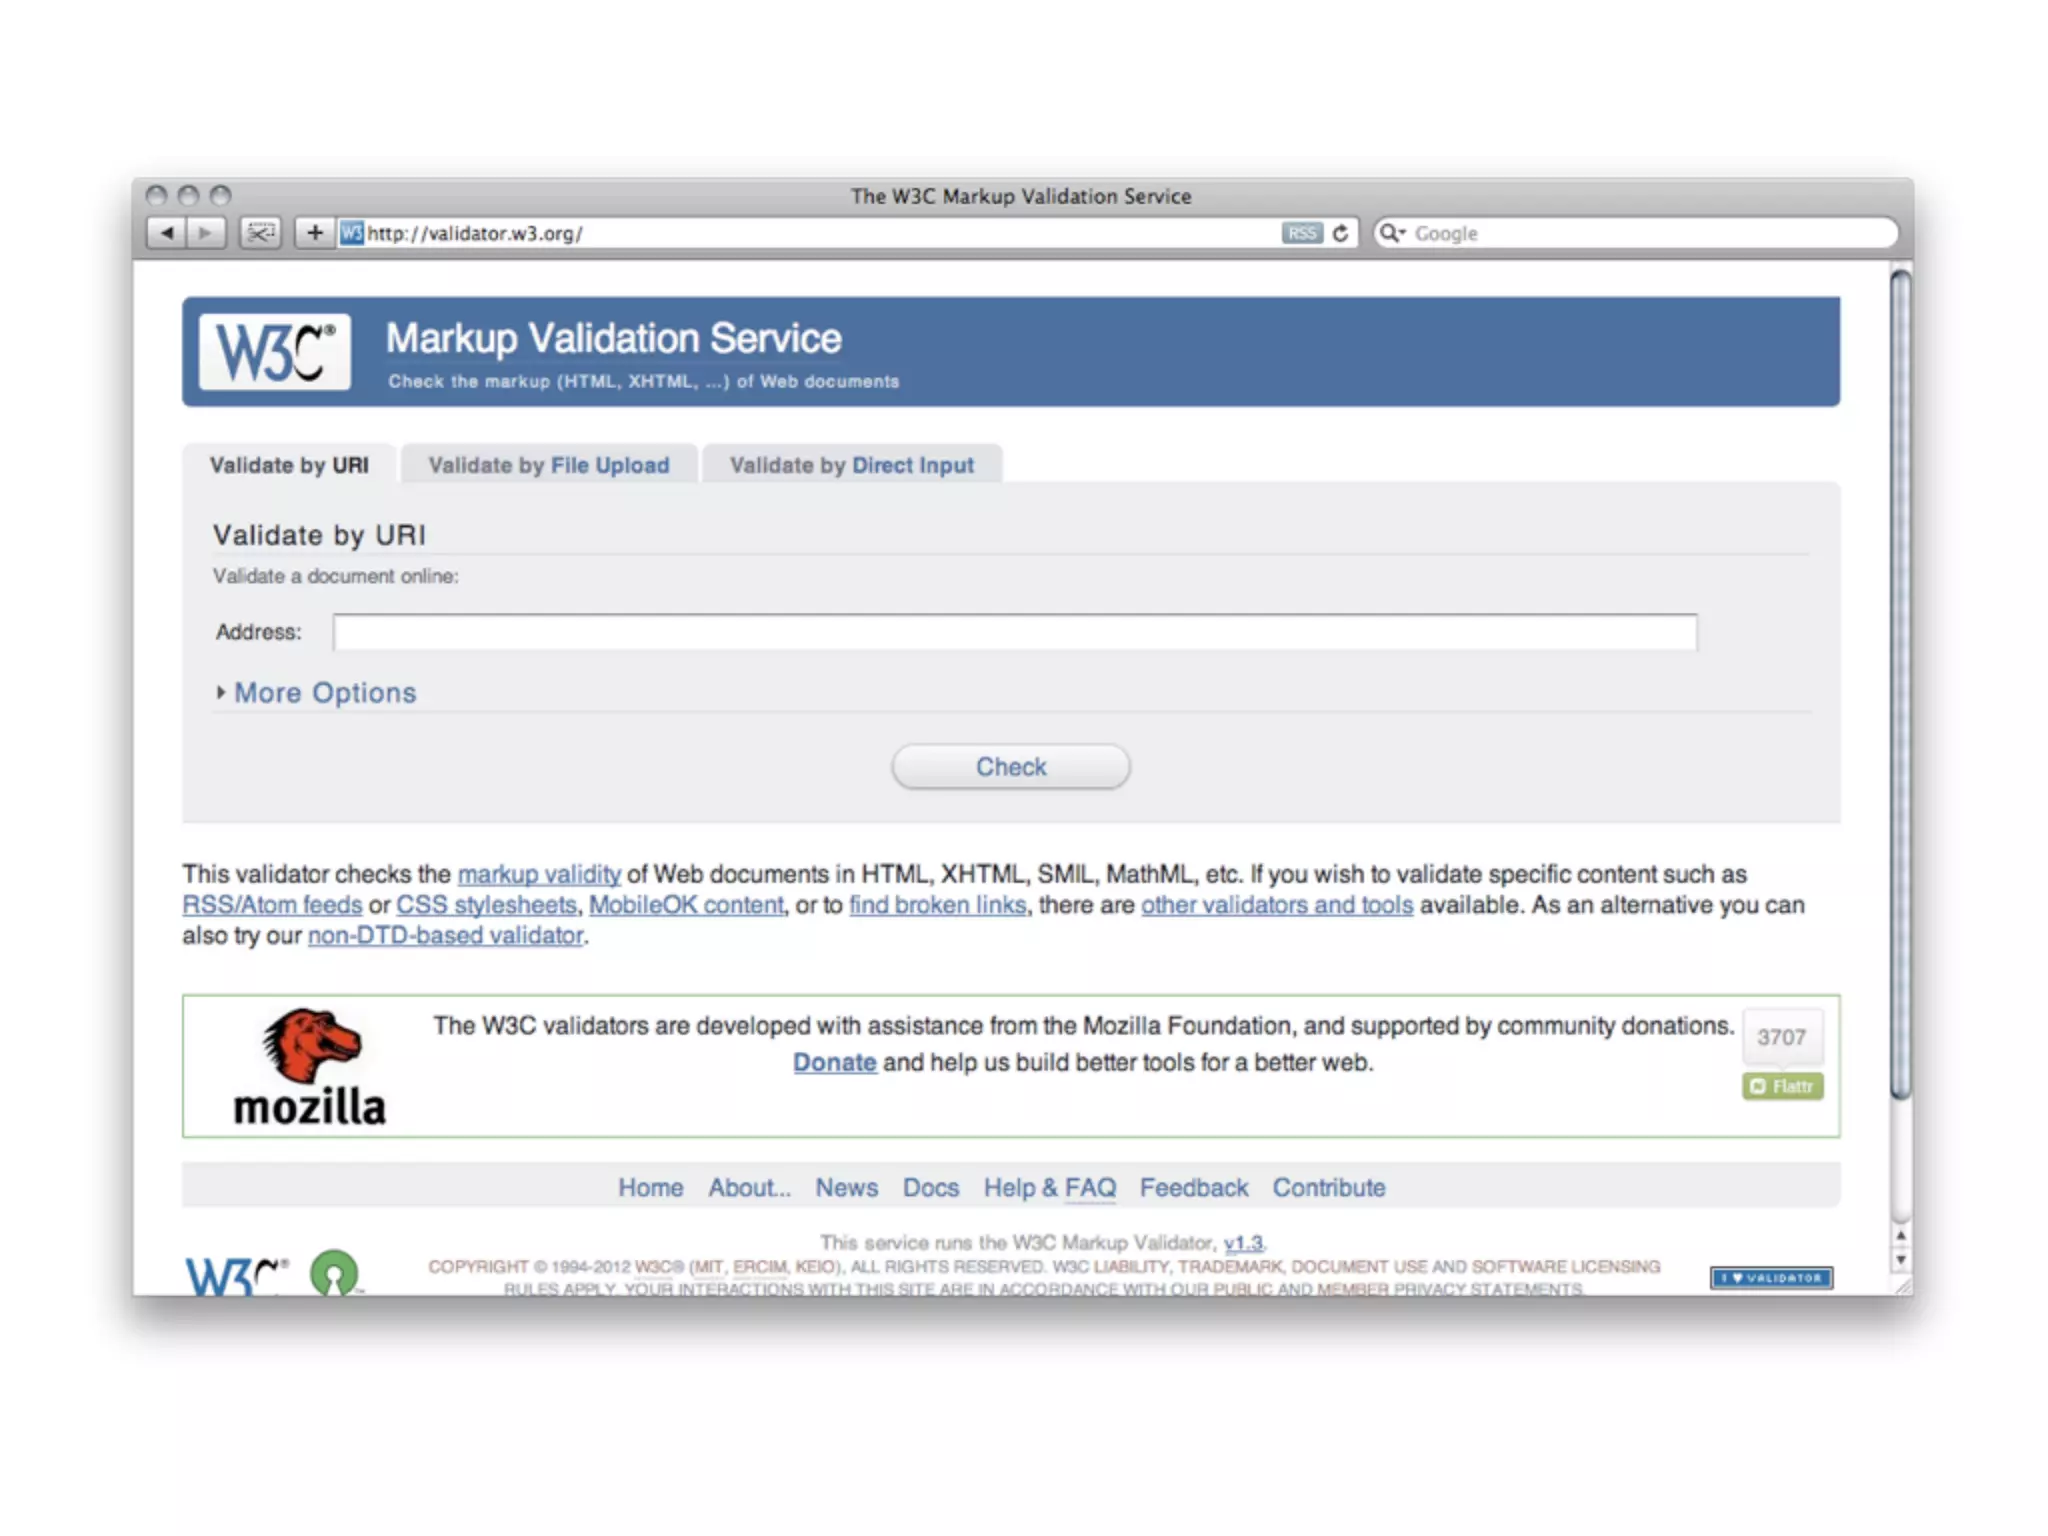Click the vertical page scrollbar
The height and width of the screenshot is (1536, 2048).
pyautogui.click(x=1900, y=680)
